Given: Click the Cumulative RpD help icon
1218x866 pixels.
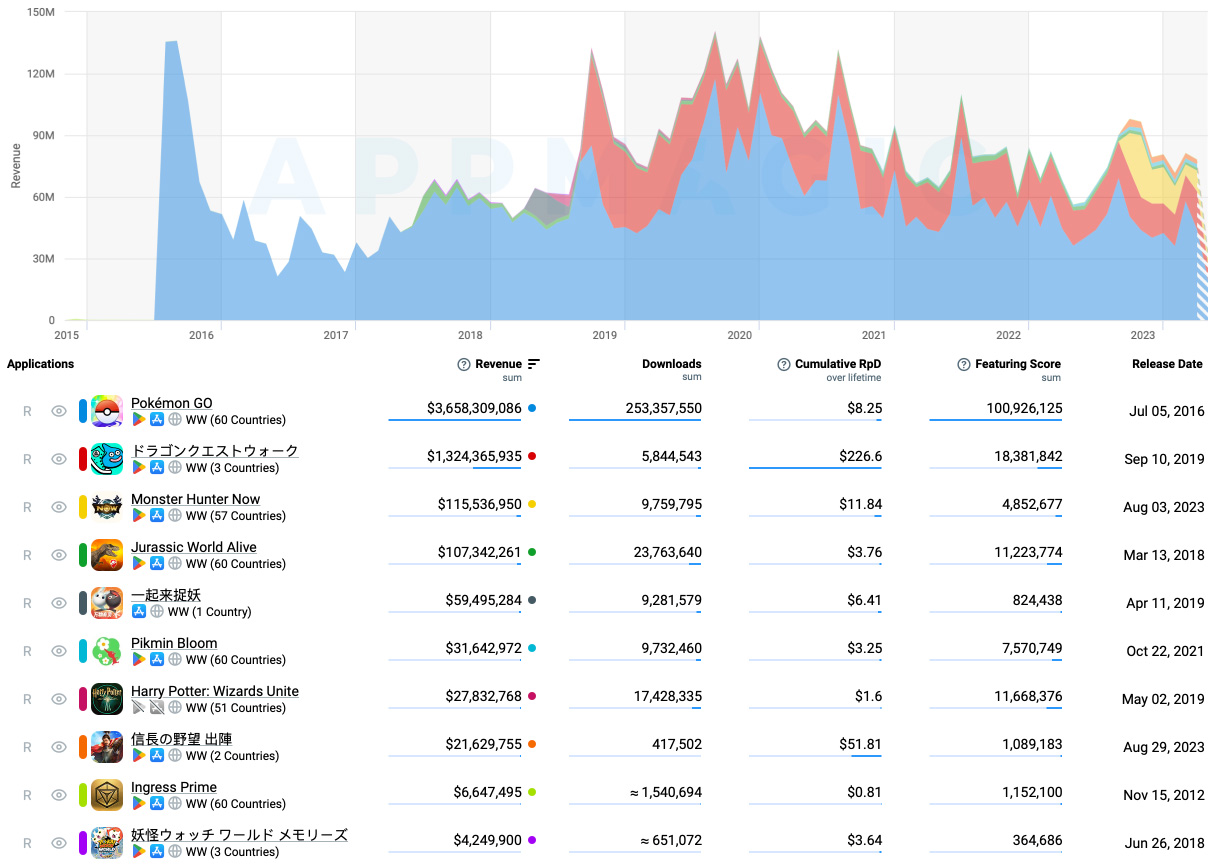Looking at the screenshot, I should 783,365.
